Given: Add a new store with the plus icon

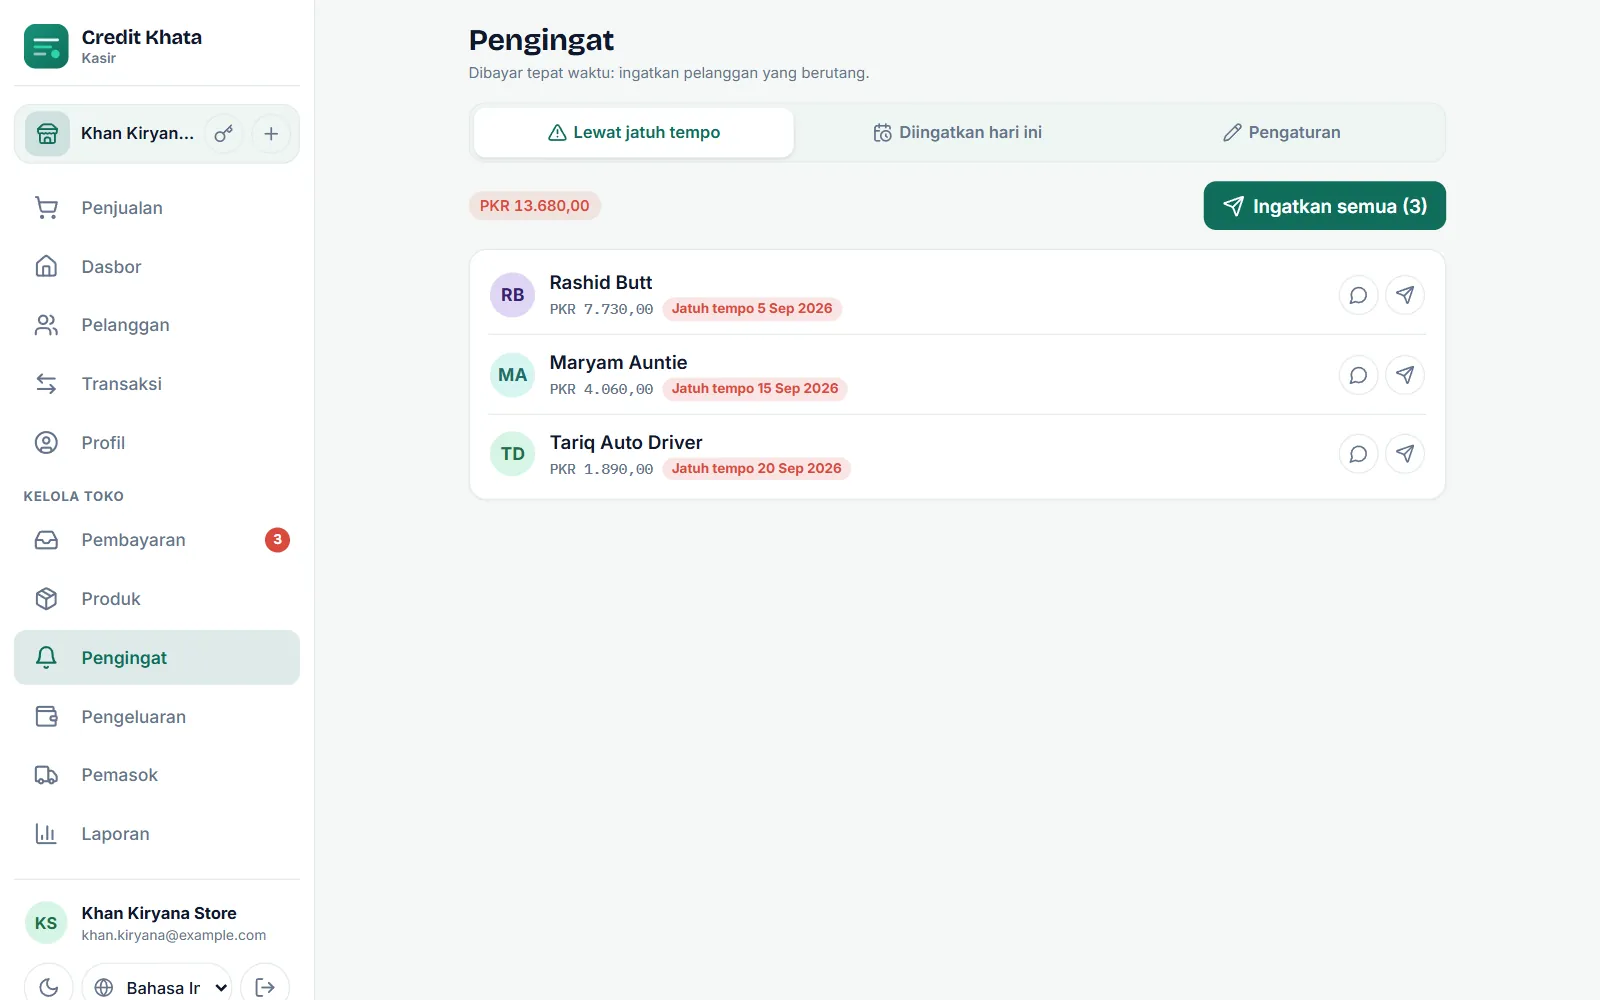Looking at the screenshot, I should click(271, 134).
